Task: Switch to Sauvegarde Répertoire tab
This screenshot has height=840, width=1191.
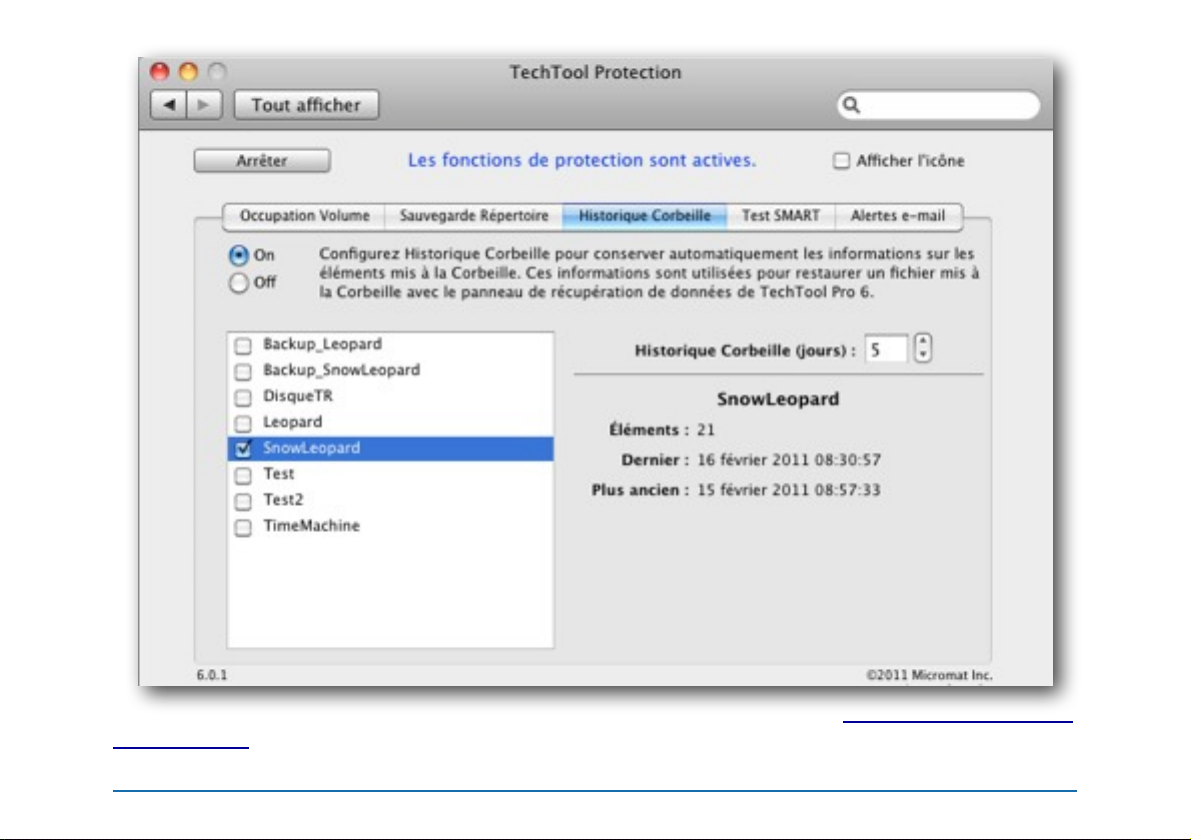Action: (474, 216)
